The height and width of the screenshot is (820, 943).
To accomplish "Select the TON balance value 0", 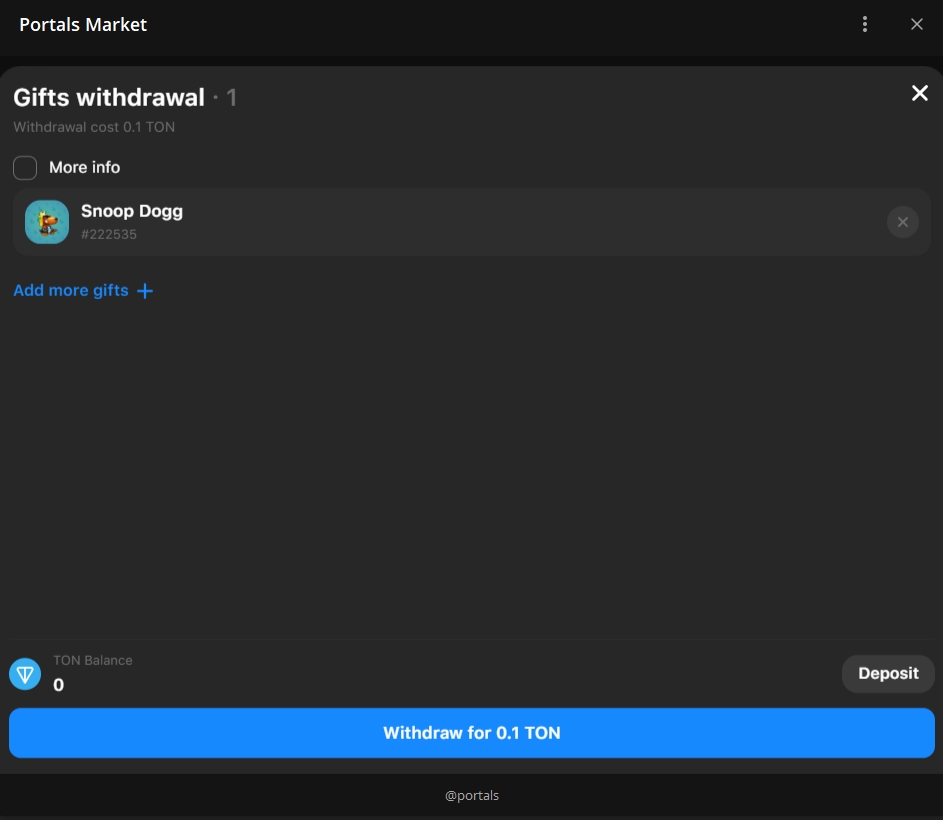I will pos(58,685).
